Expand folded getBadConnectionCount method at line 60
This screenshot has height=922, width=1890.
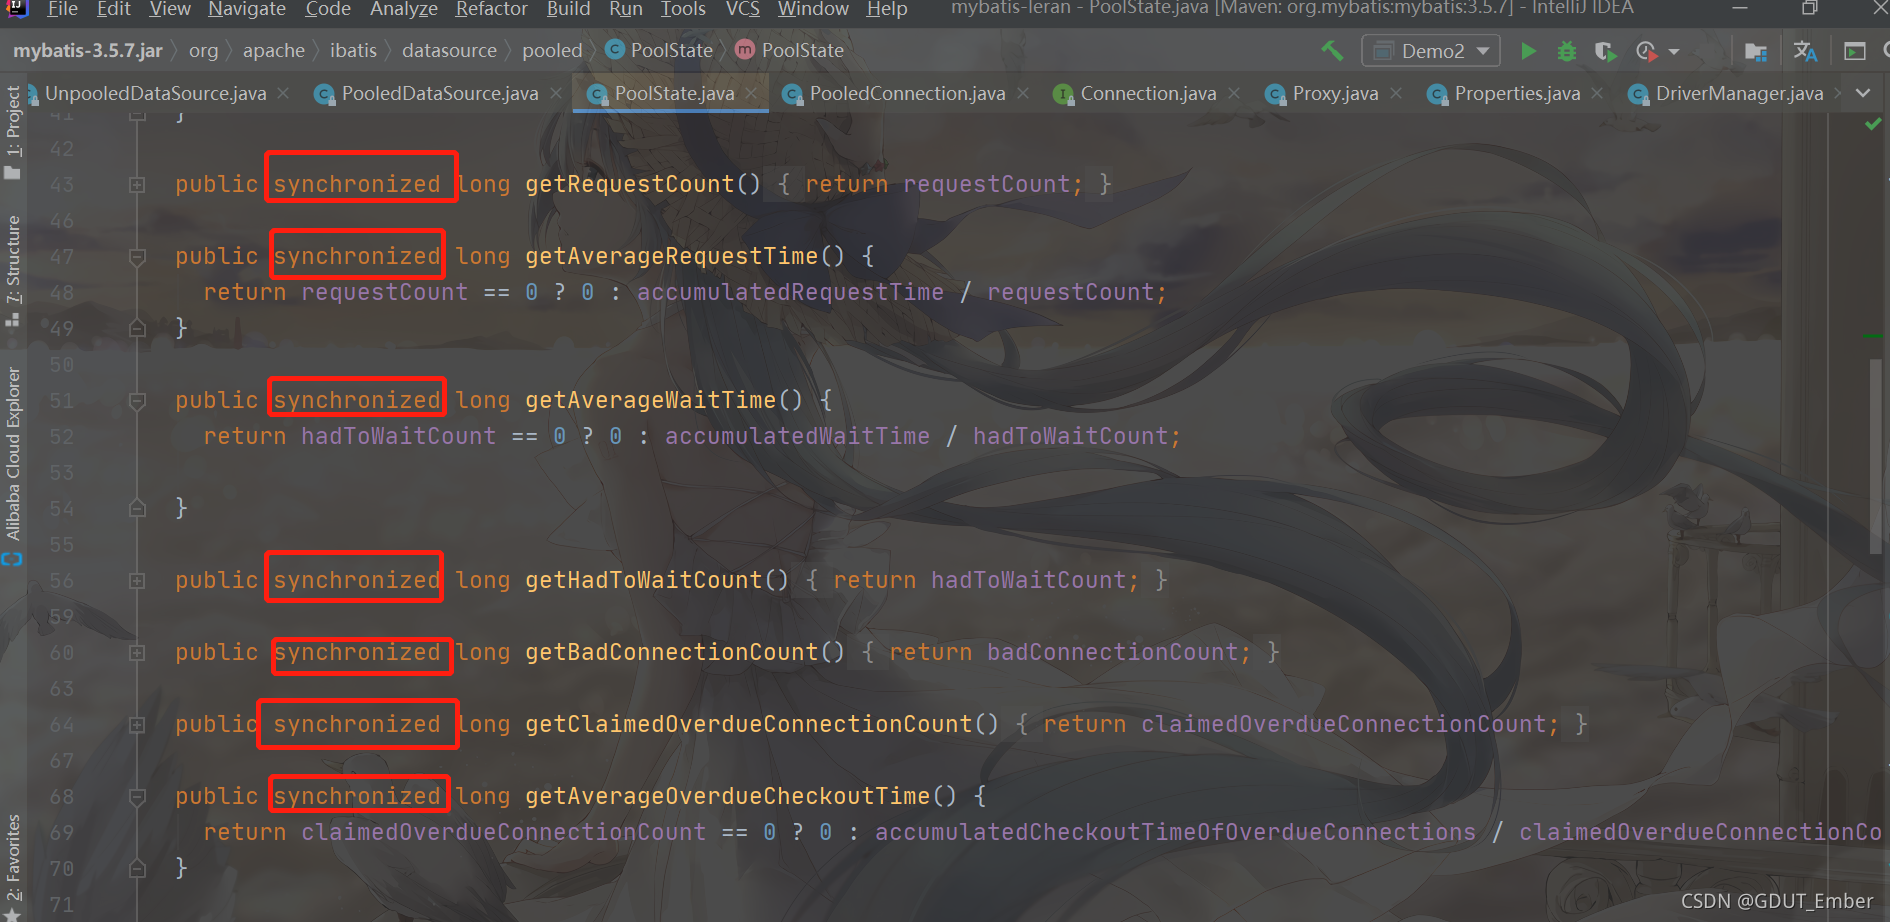coord(137,653)
